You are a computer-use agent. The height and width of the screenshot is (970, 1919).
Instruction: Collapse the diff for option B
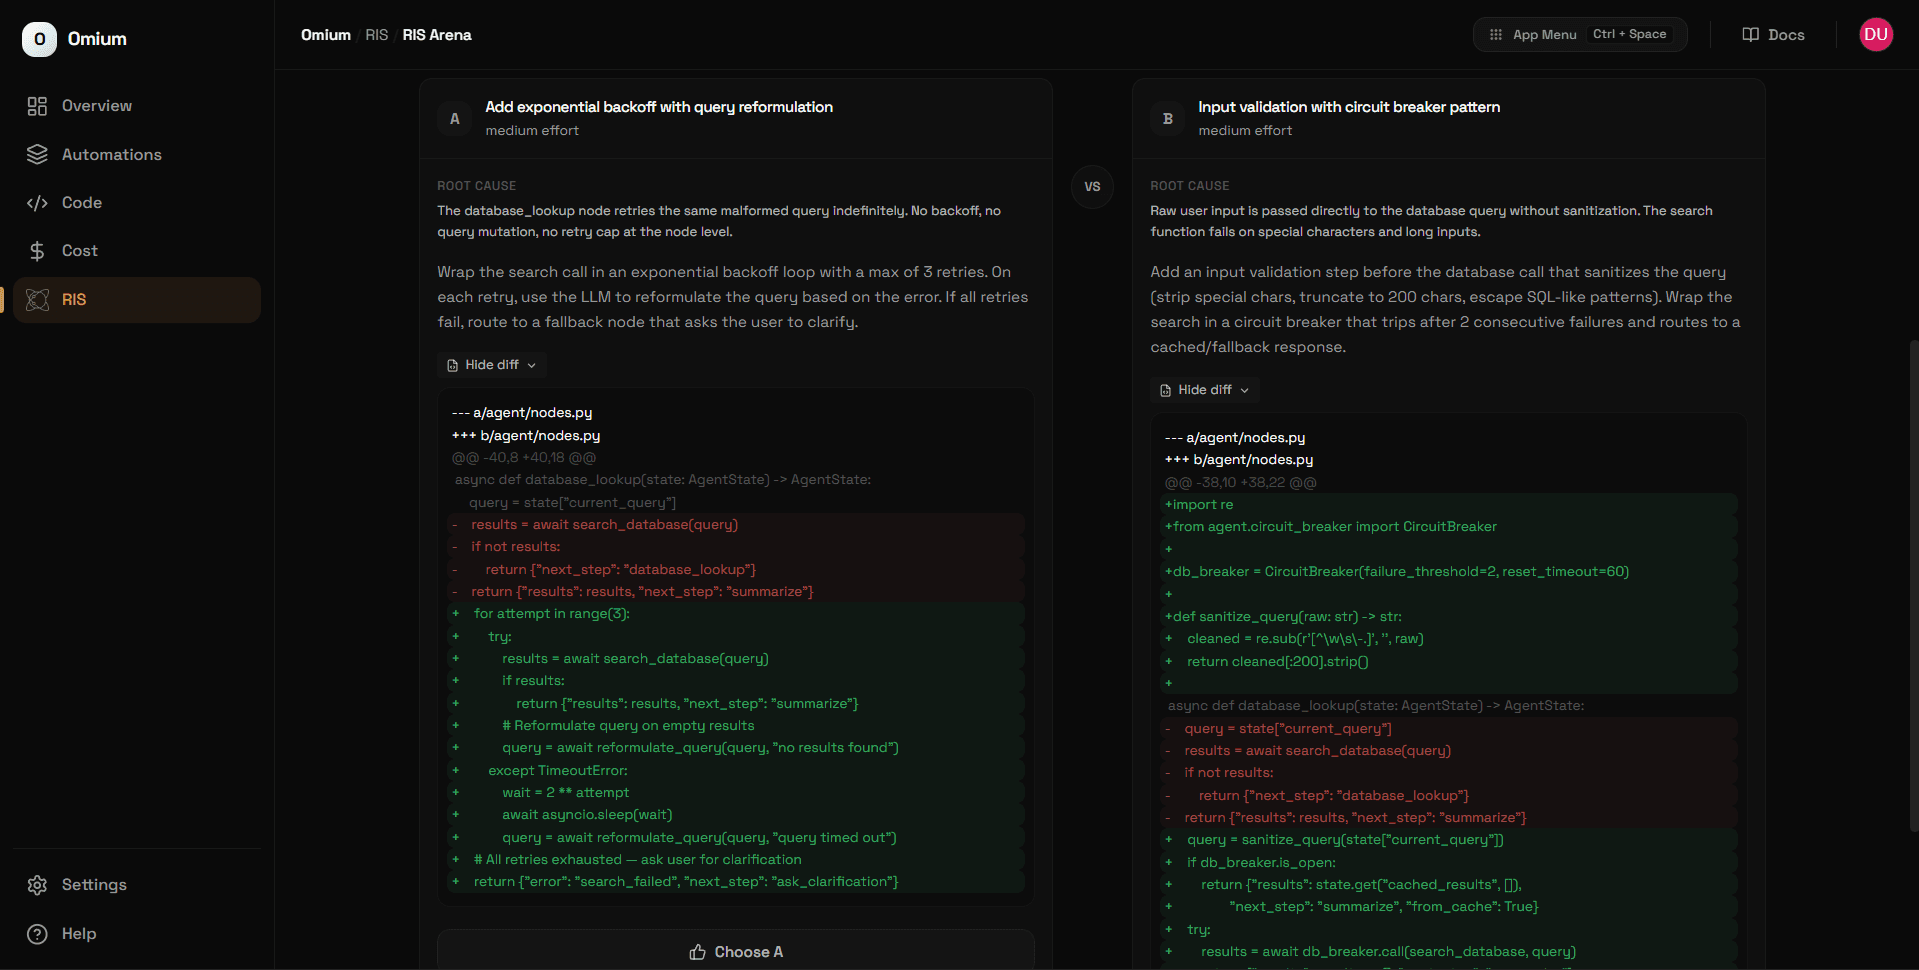pyautogui.click(x=1204, y=389)
